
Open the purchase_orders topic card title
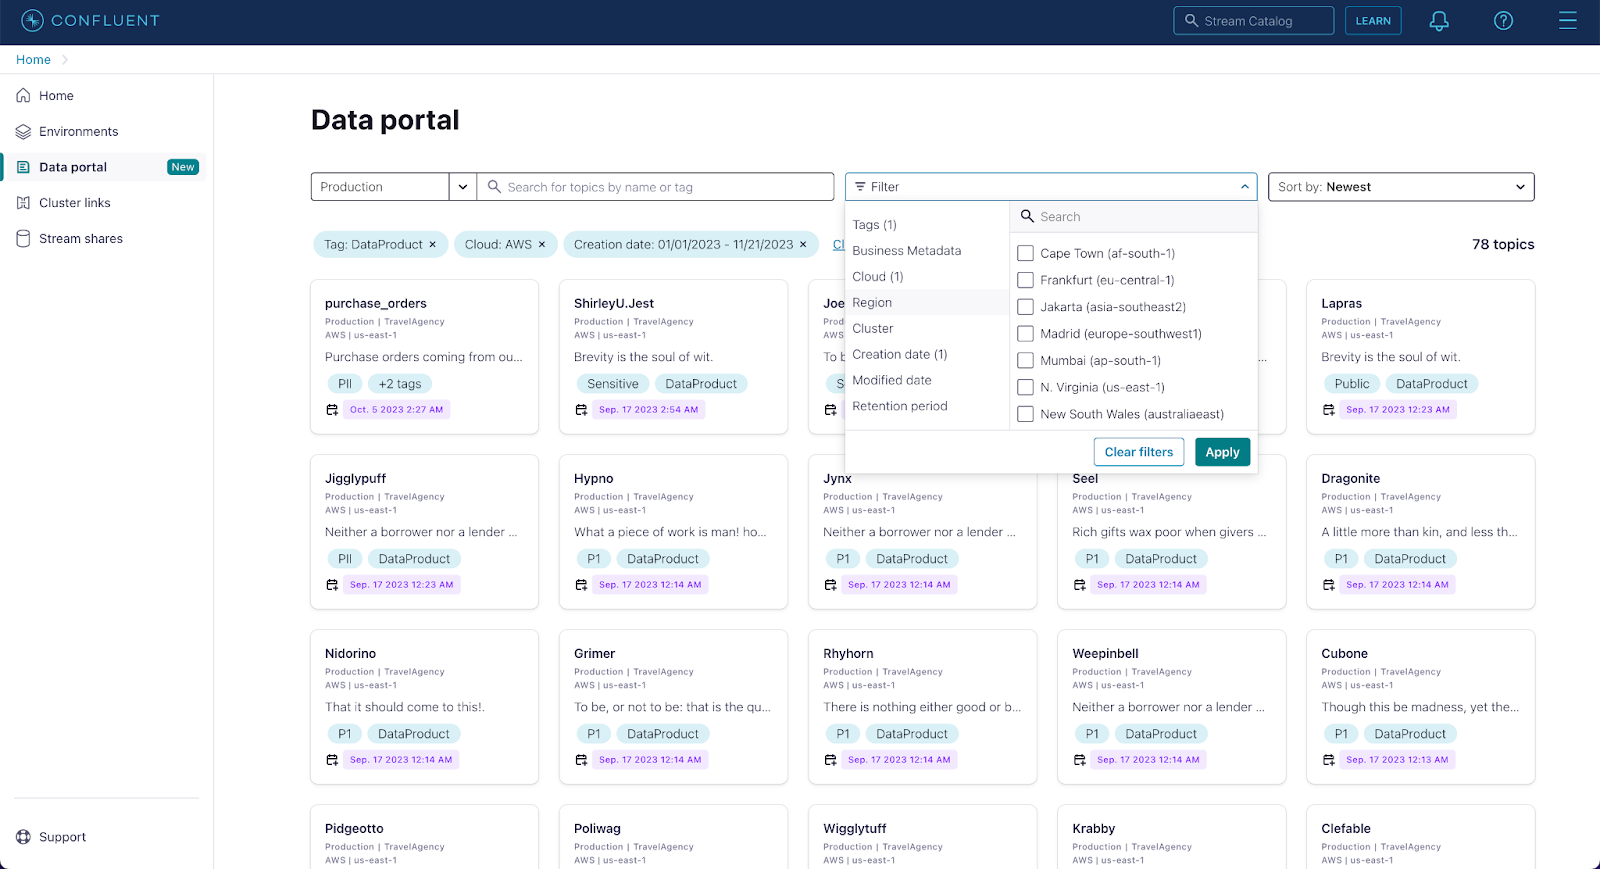(376, 304)
